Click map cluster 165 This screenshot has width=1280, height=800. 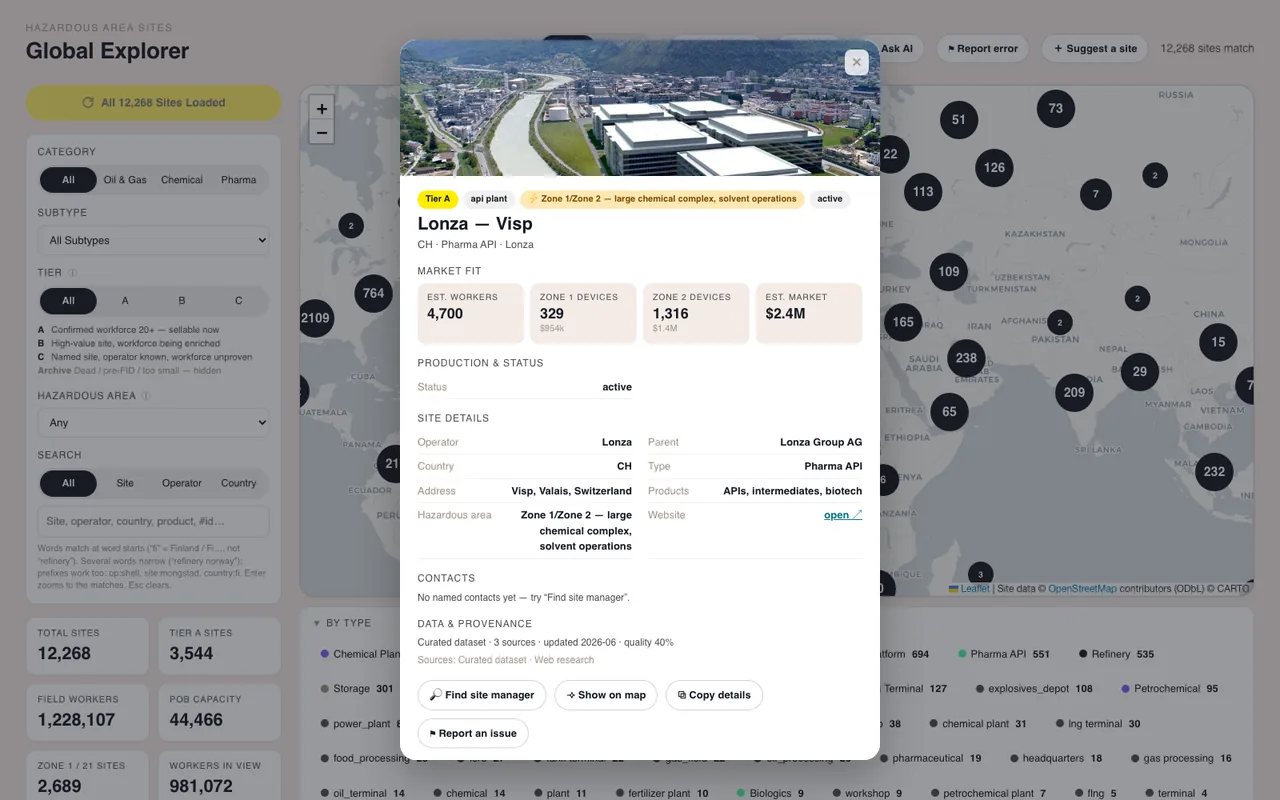click(903, 322)
